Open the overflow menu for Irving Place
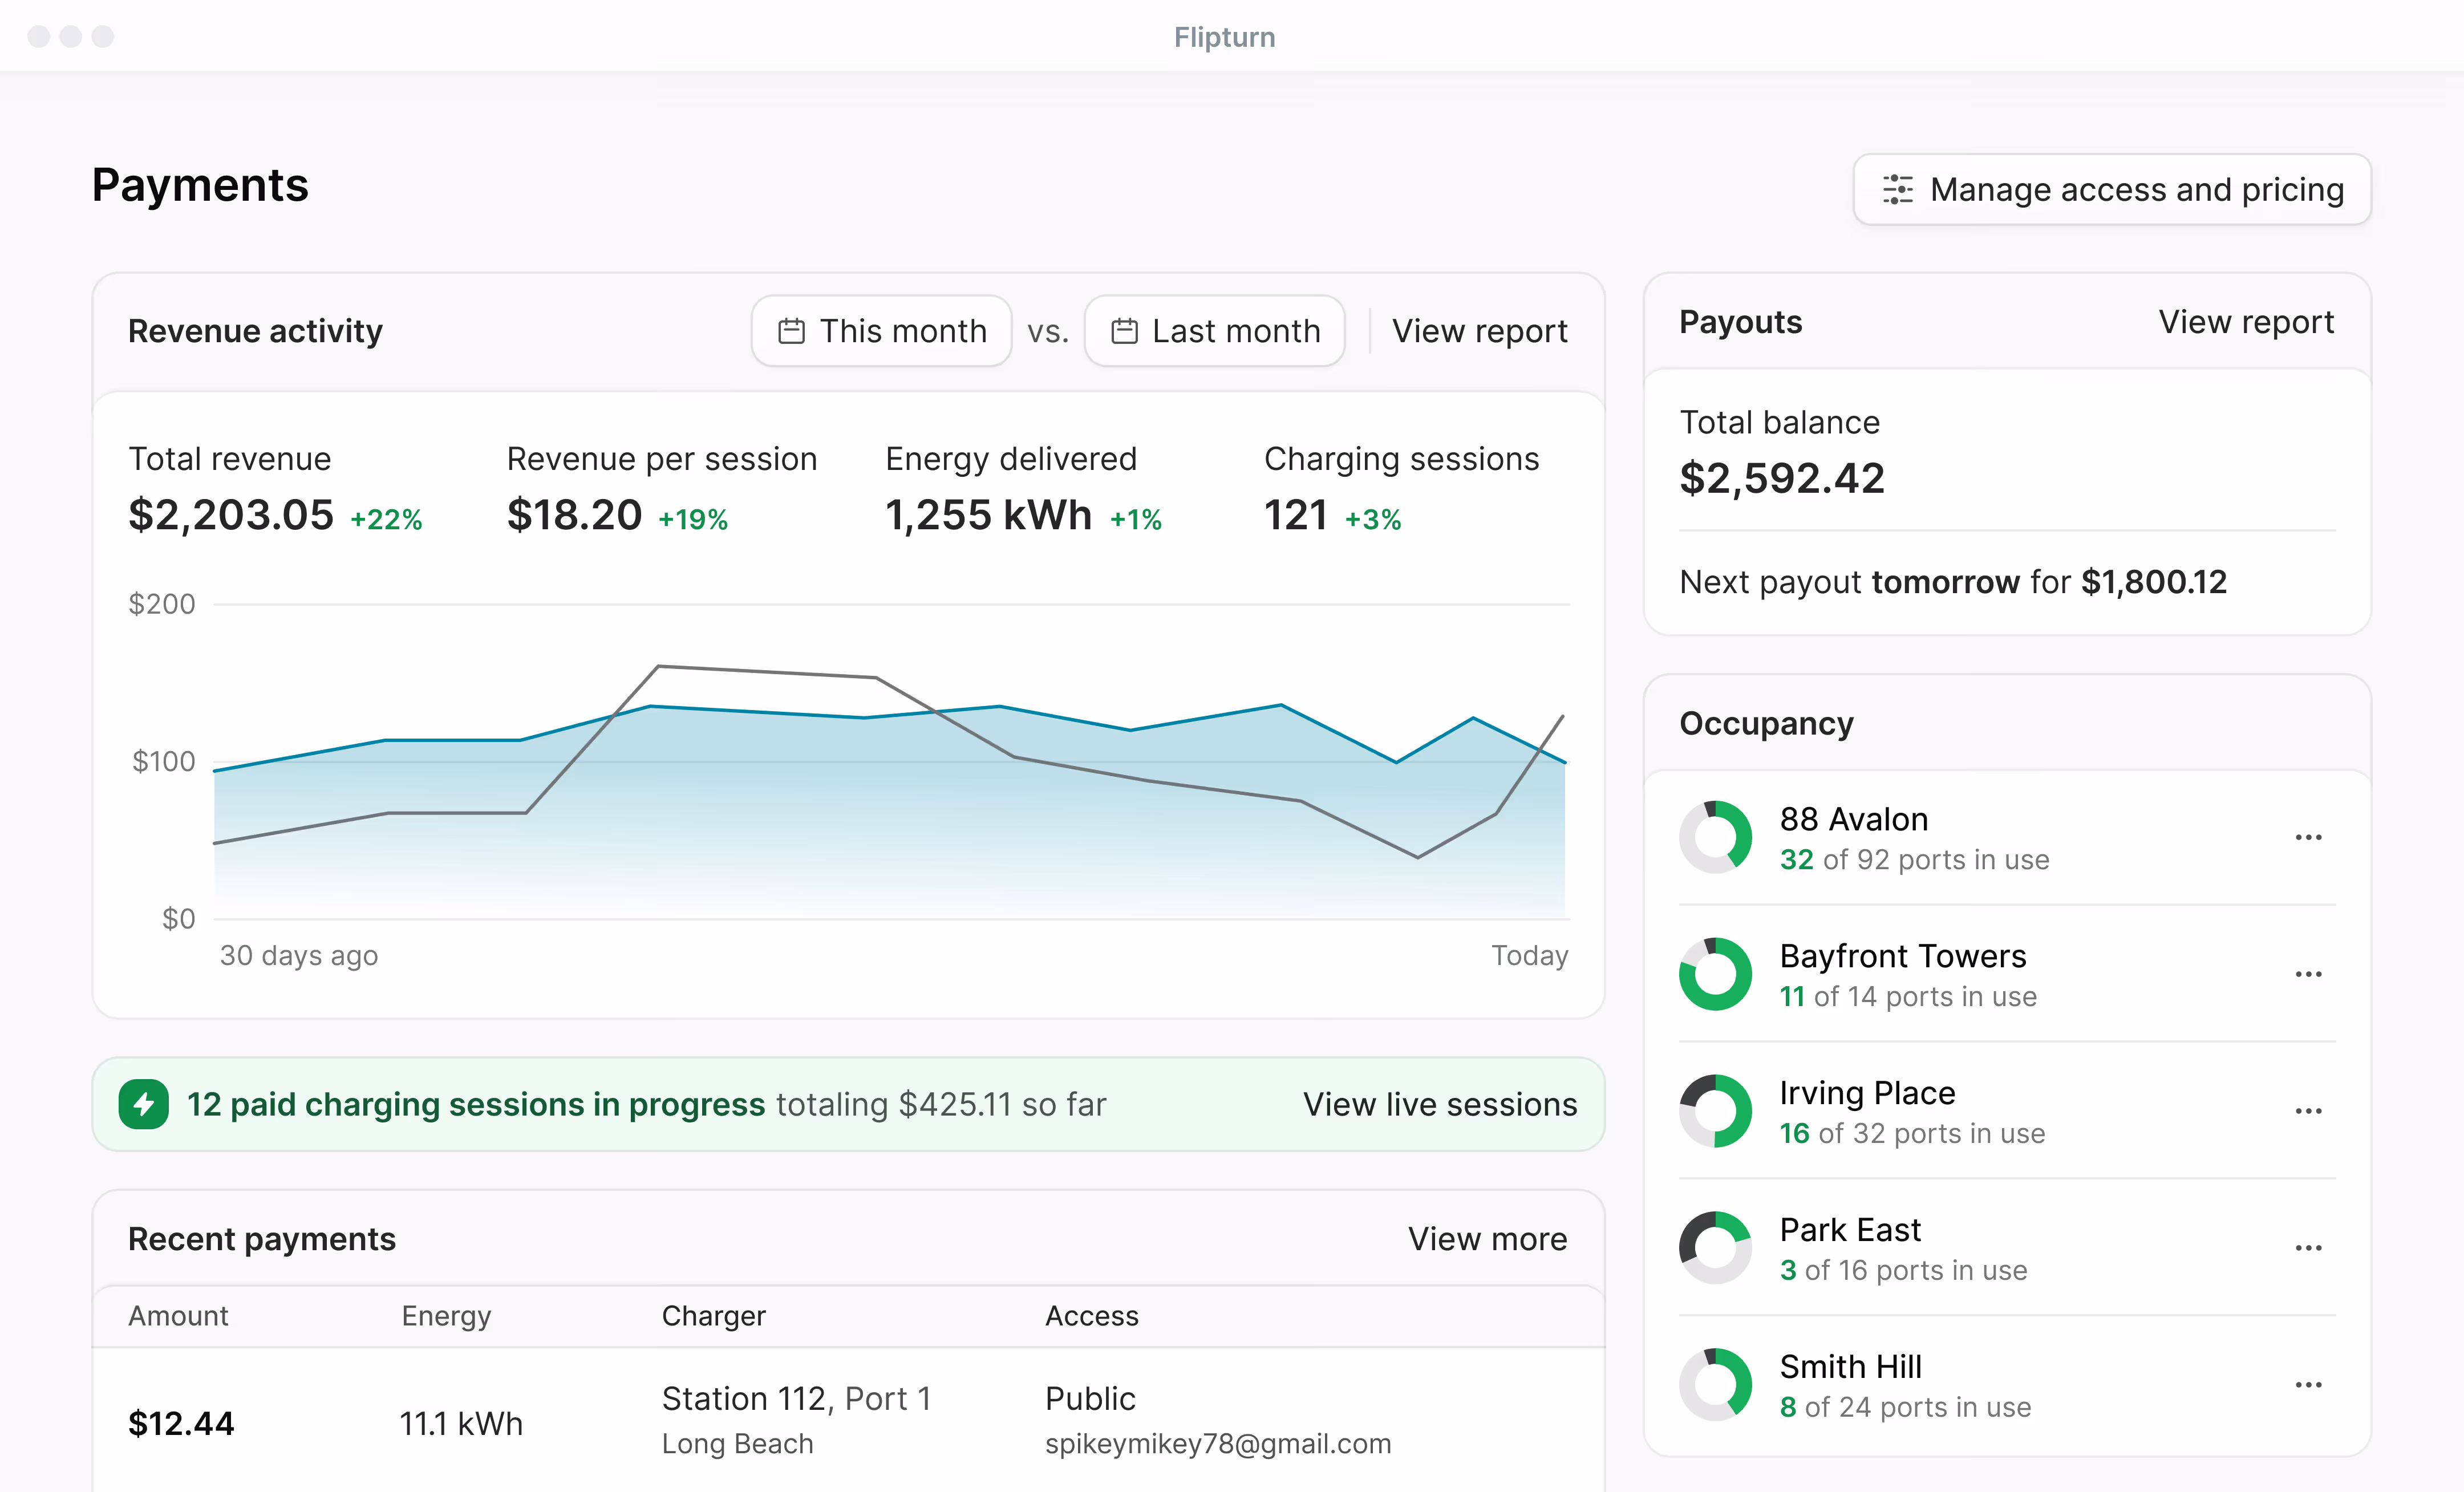 [x=2309, y=1110]
